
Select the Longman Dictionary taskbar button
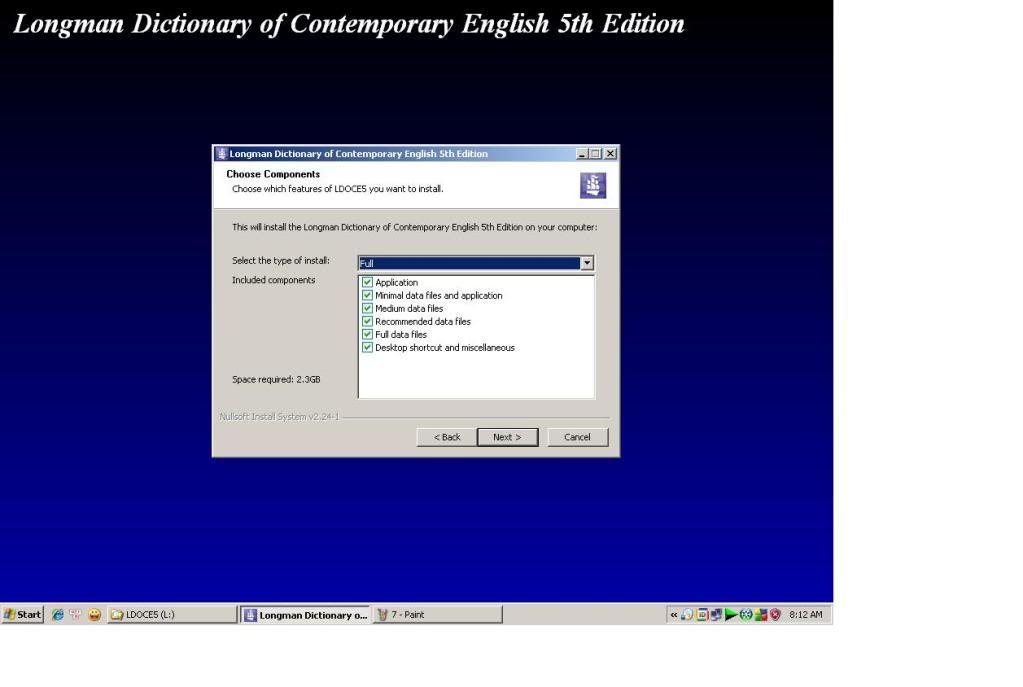[305, 615]
